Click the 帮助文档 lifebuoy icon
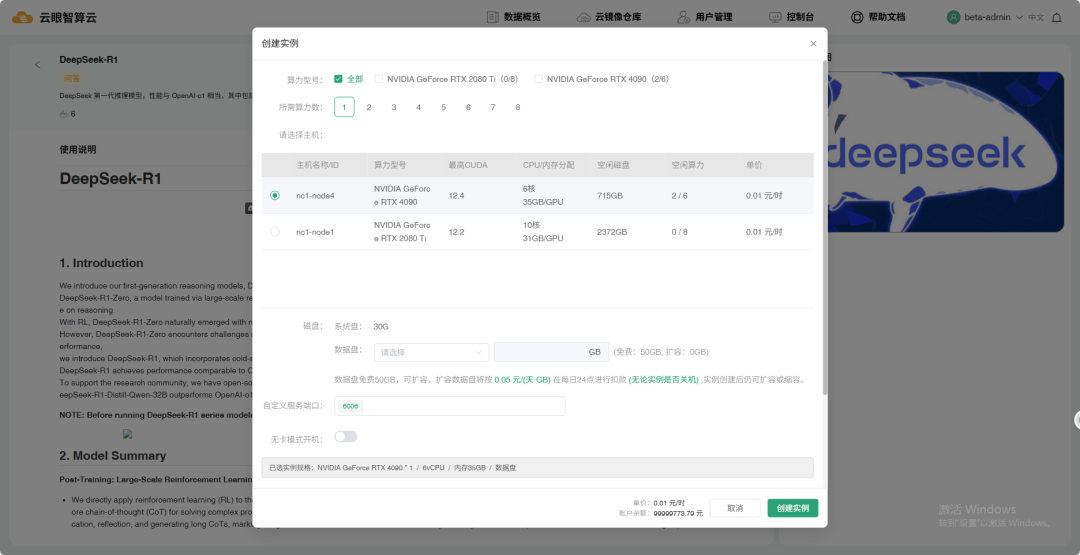The height and width of the screenshot is (555, 1080). [857, 17]
